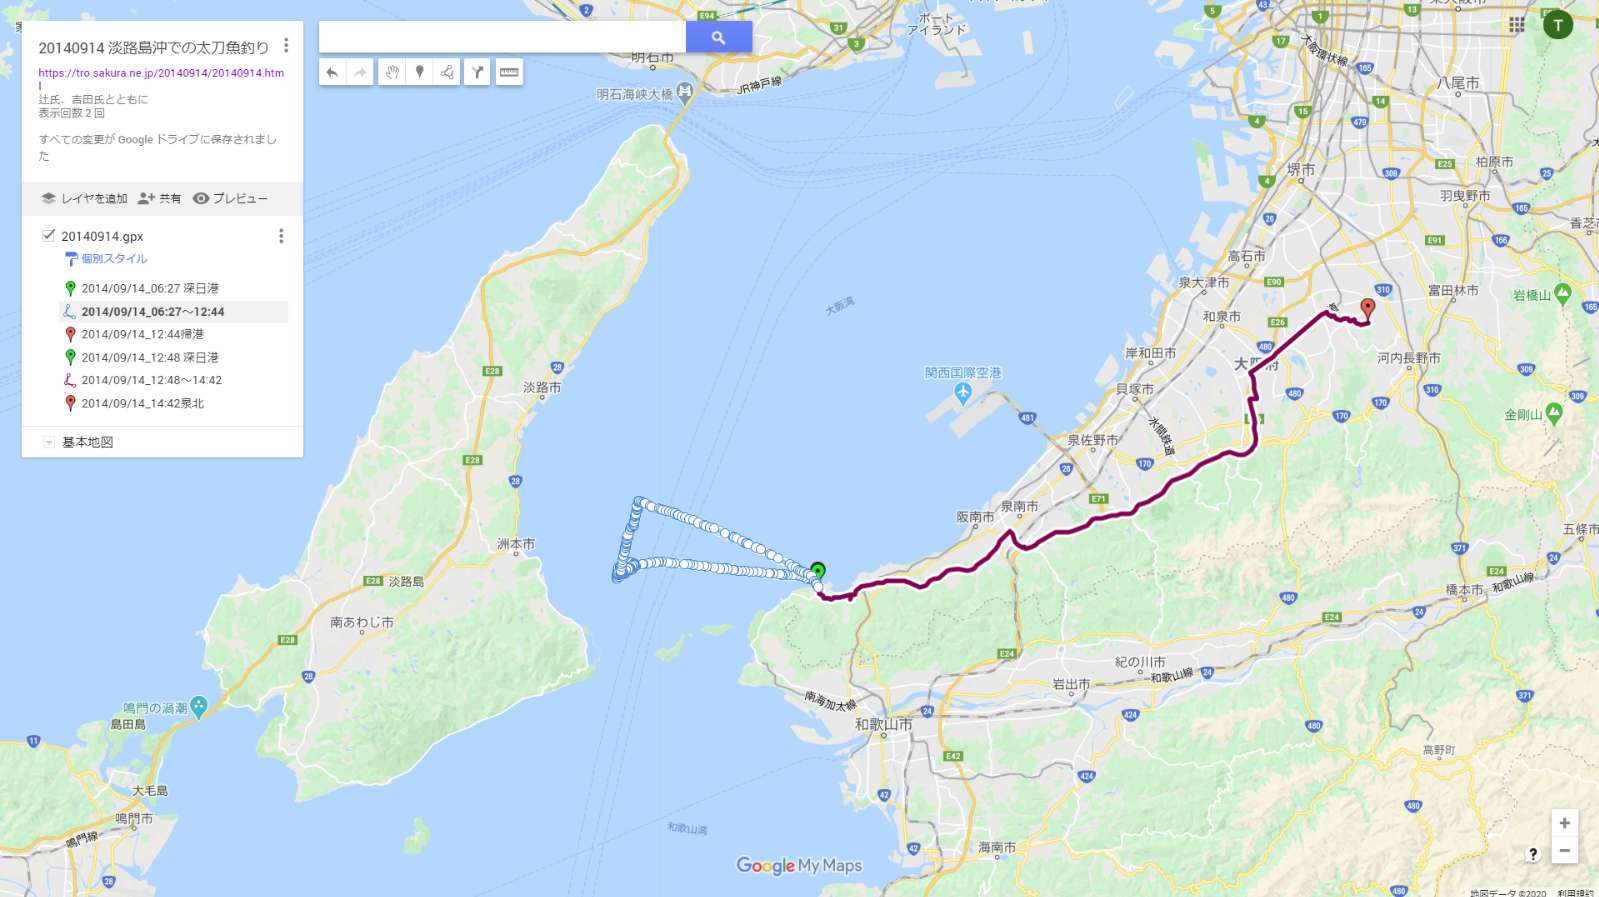
Task: Select the draw line tool
Action: 447,72
